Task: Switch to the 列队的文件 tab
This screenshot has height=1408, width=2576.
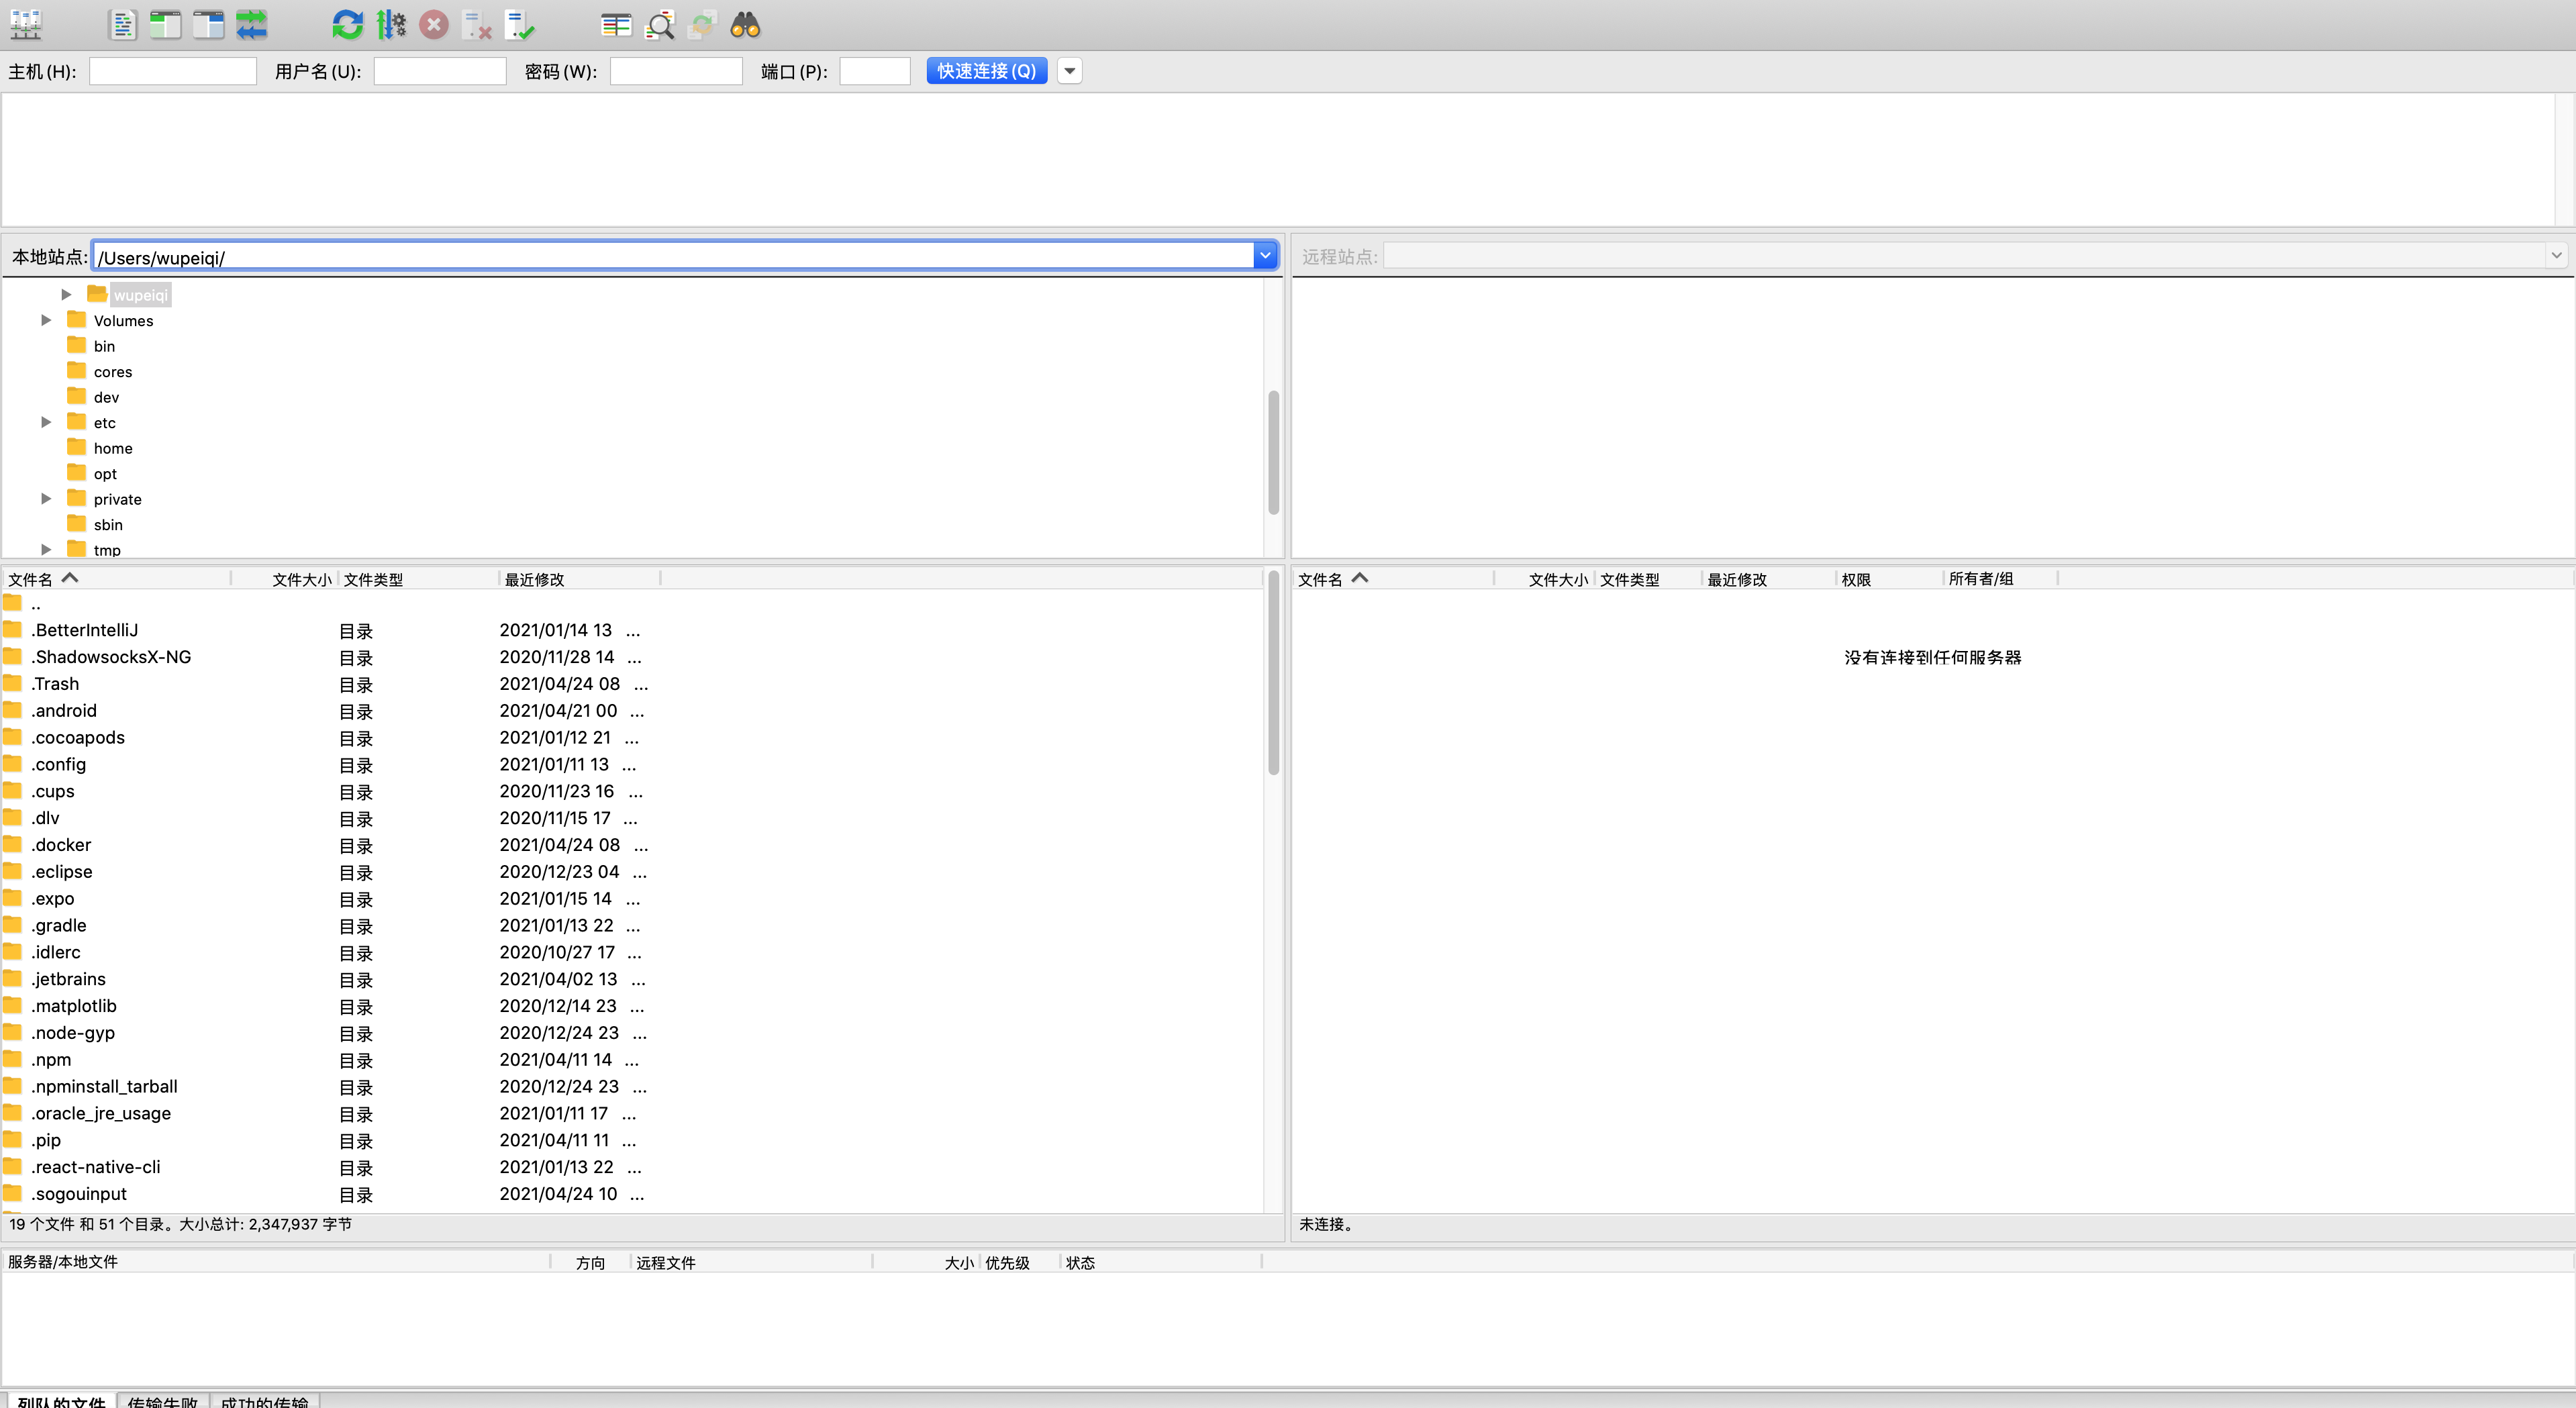Action: pyautogui.click(x=61, y=1401)
